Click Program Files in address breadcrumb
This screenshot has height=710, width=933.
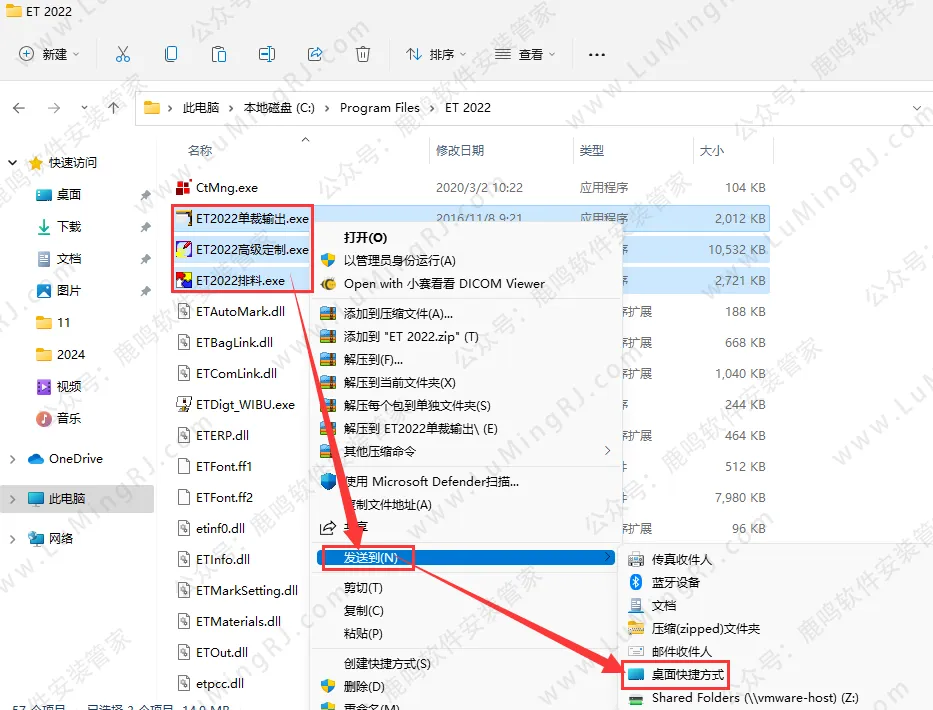coord(380,108)
